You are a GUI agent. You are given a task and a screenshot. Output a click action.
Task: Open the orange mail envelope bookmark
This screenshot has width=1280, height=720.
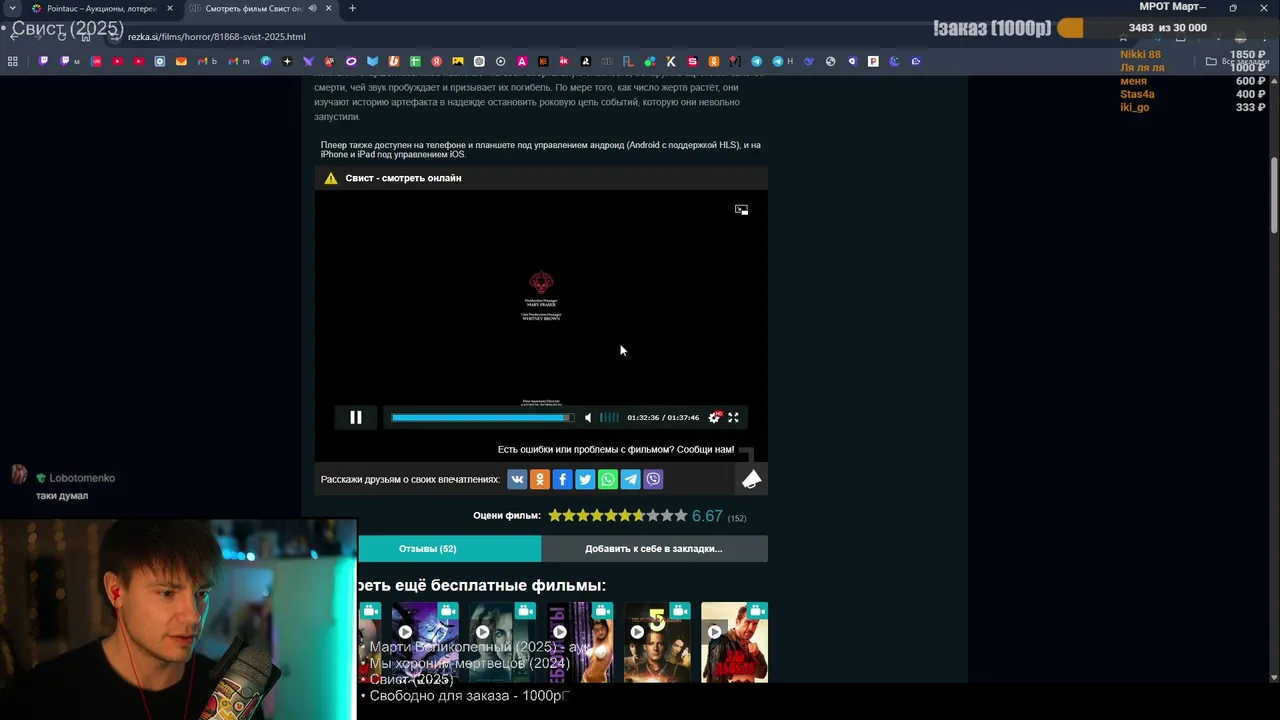coord(181,61)
